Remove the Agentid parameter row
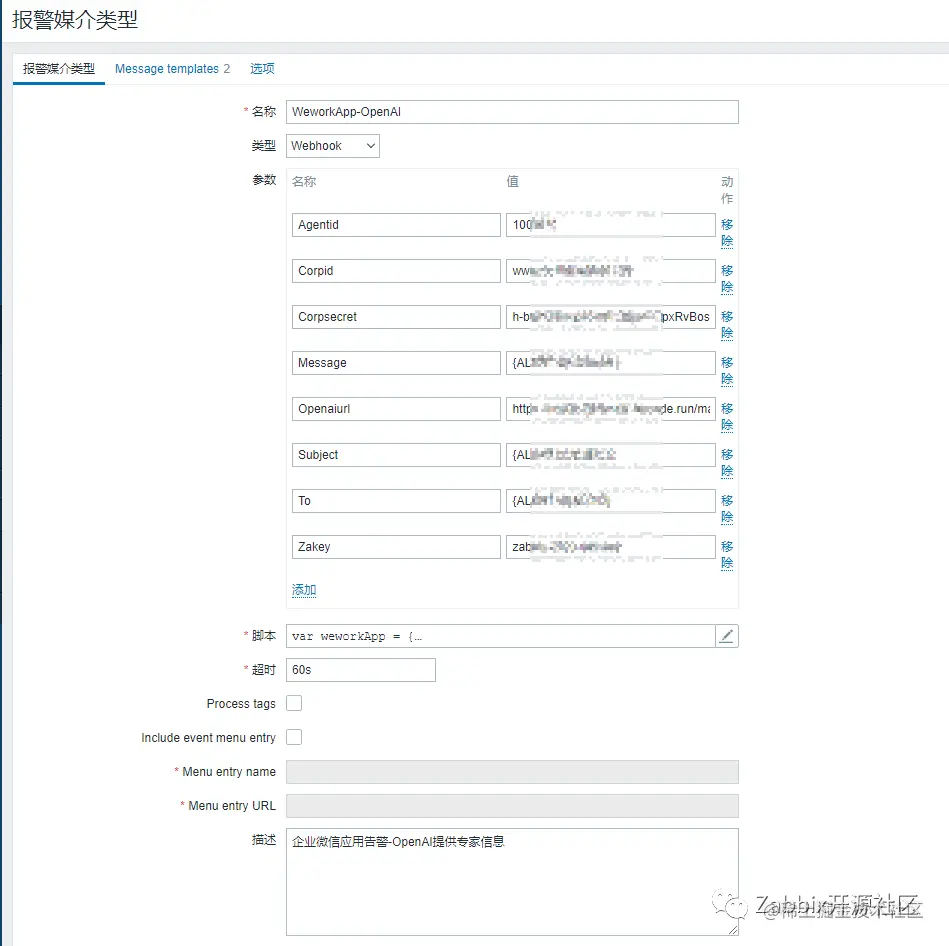 click(x=727, y=233)
